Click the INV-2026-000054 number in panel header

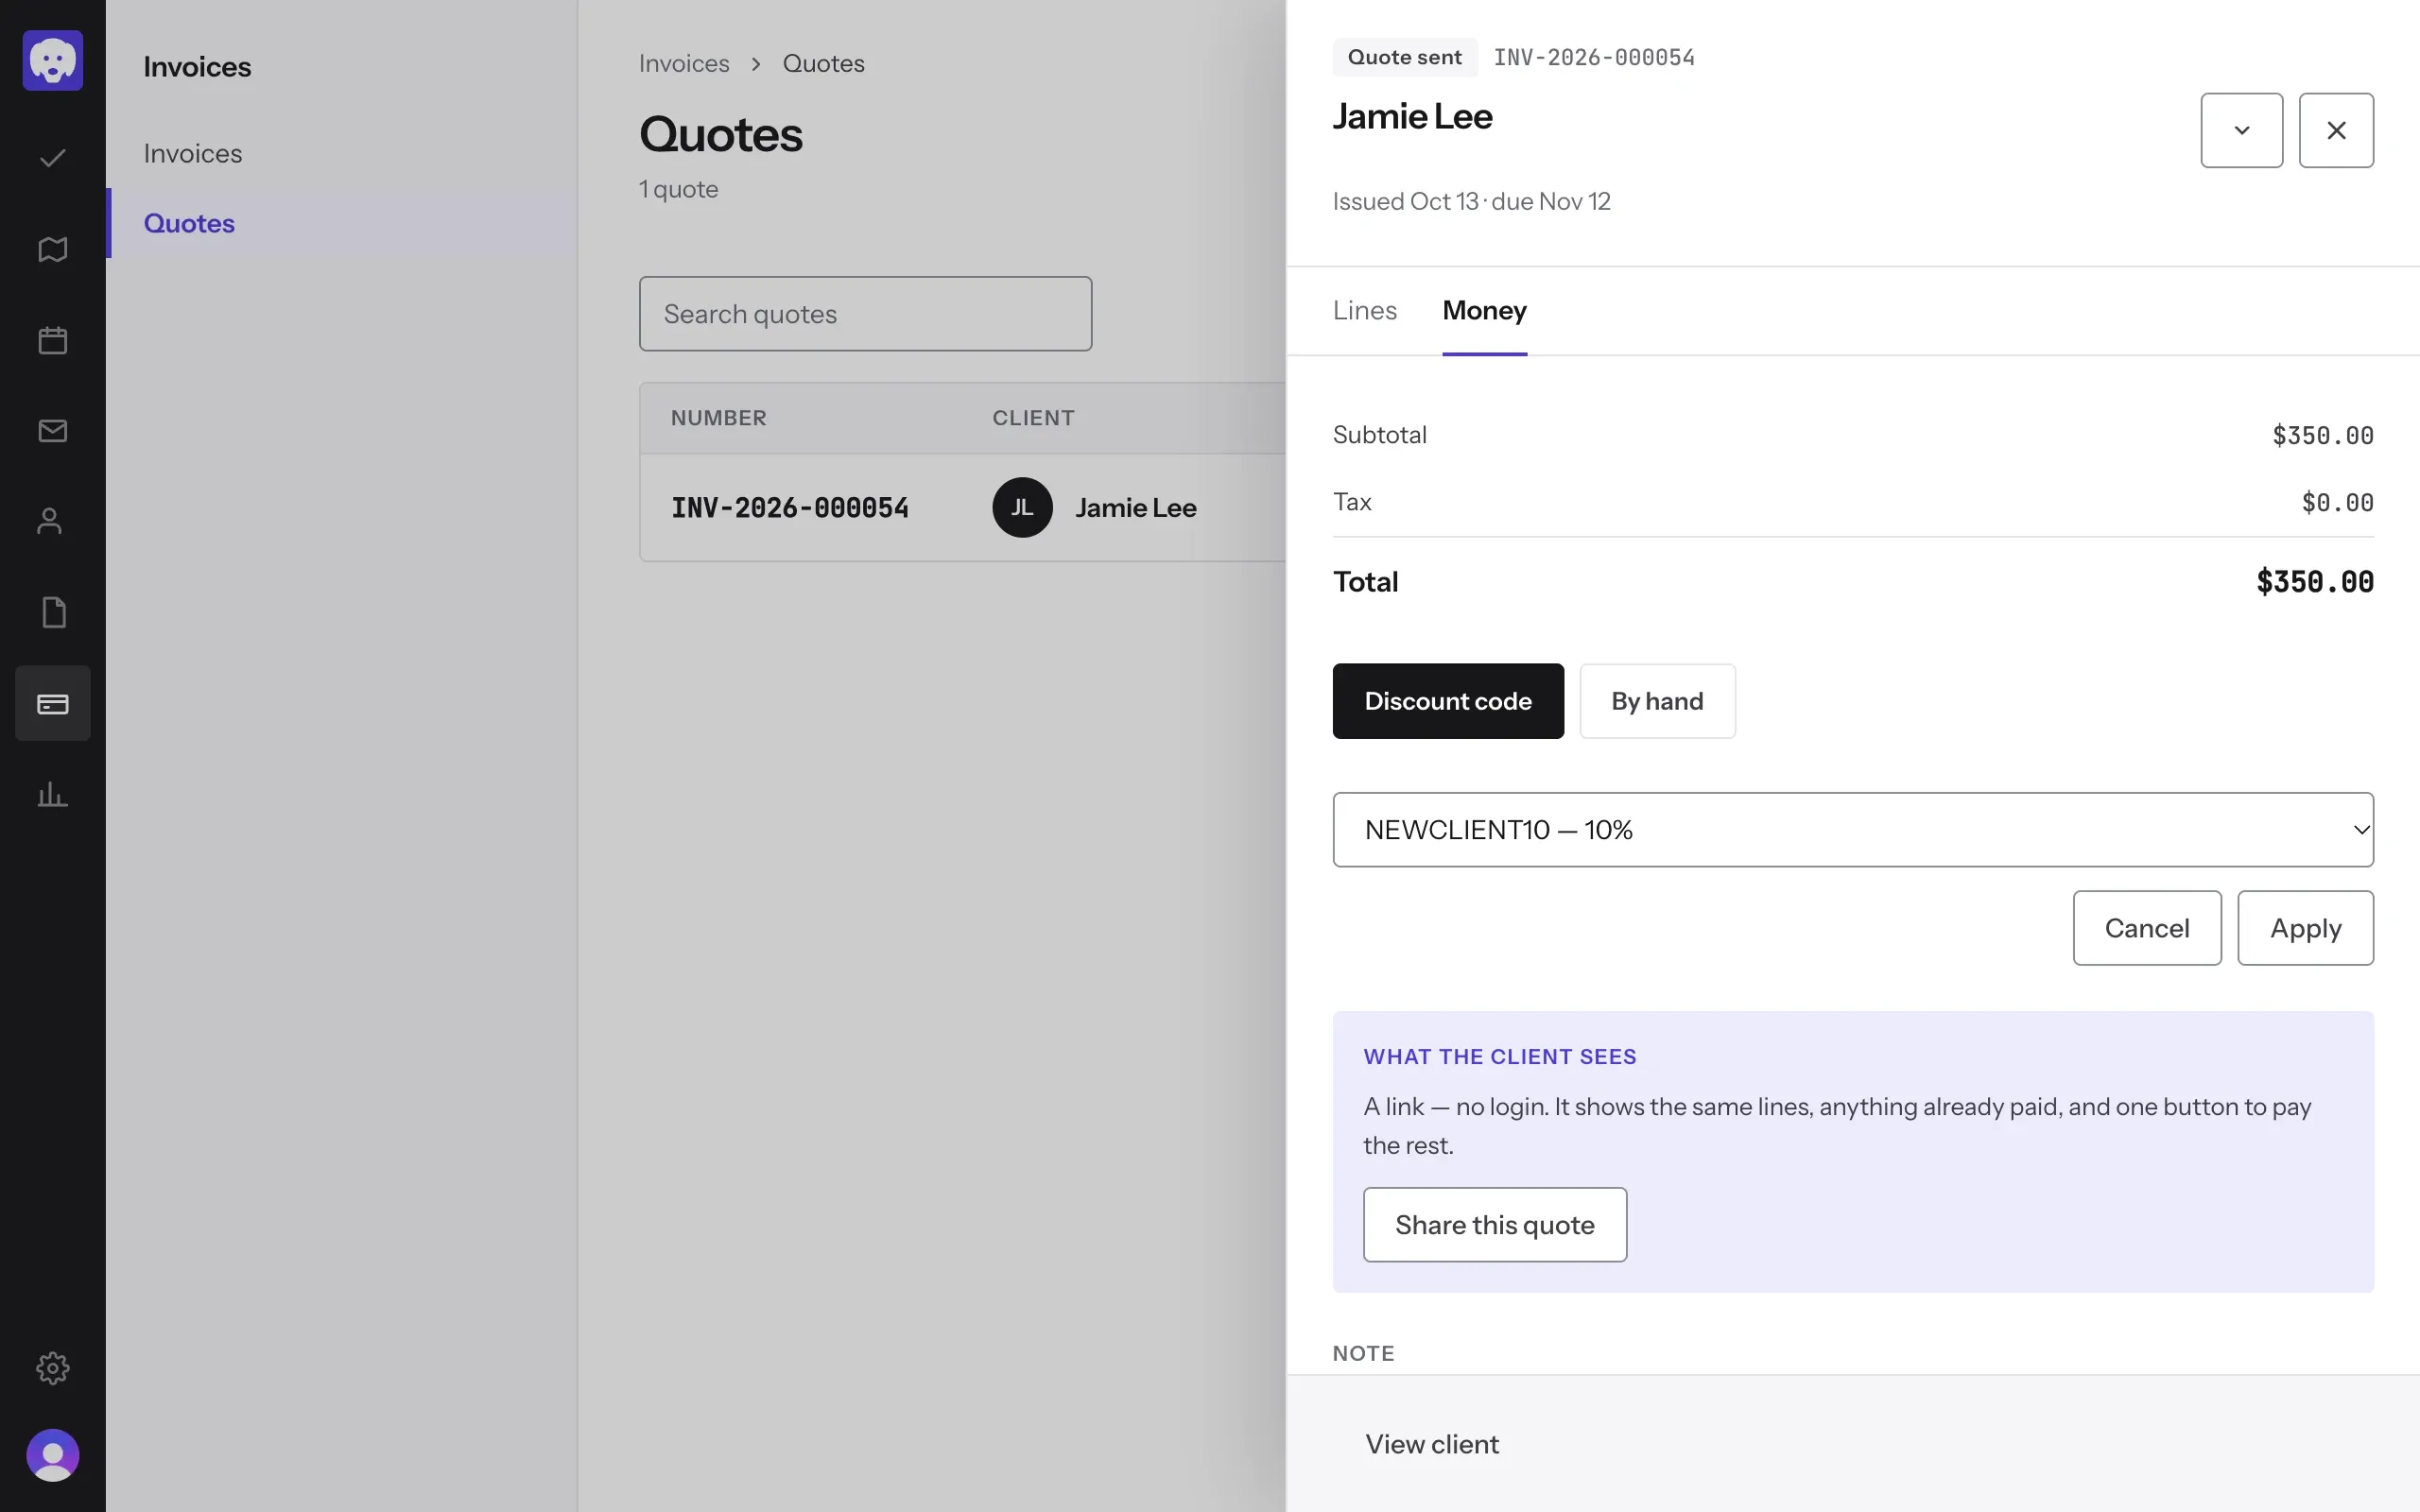1594,57
